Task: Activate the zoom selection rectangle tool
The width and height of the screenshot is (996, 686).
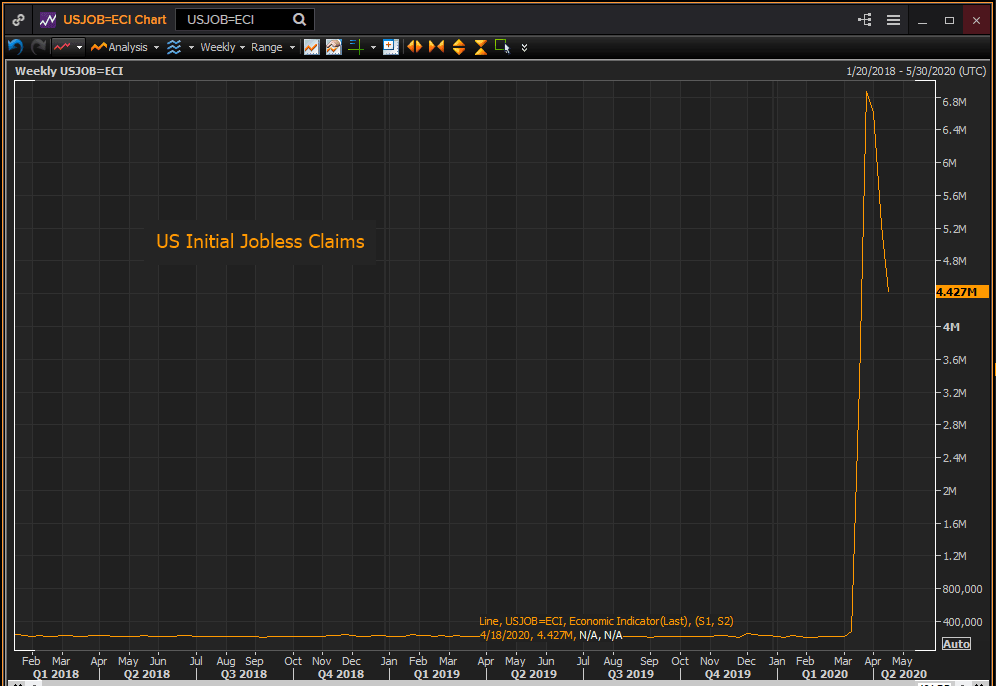Action: (x=502, y=47)
